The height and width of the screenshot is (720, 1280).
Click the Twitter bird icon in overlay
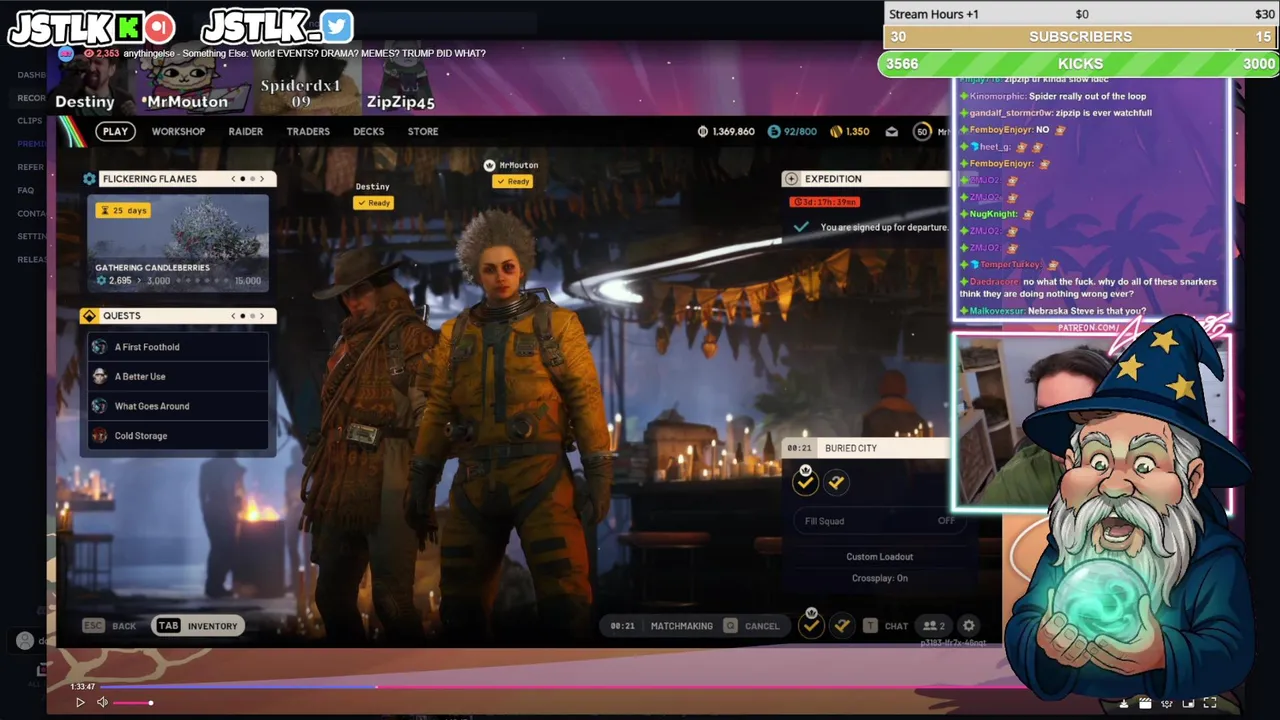point(337,25)
